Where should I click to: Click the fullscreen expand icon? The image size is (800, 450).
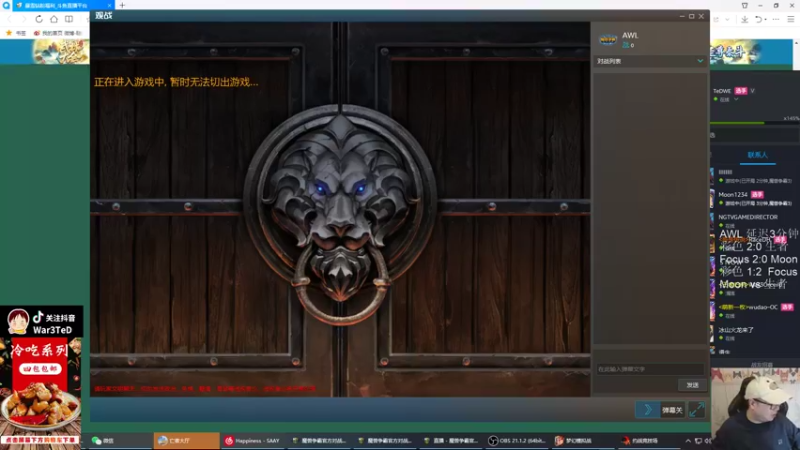pos(696,410)
